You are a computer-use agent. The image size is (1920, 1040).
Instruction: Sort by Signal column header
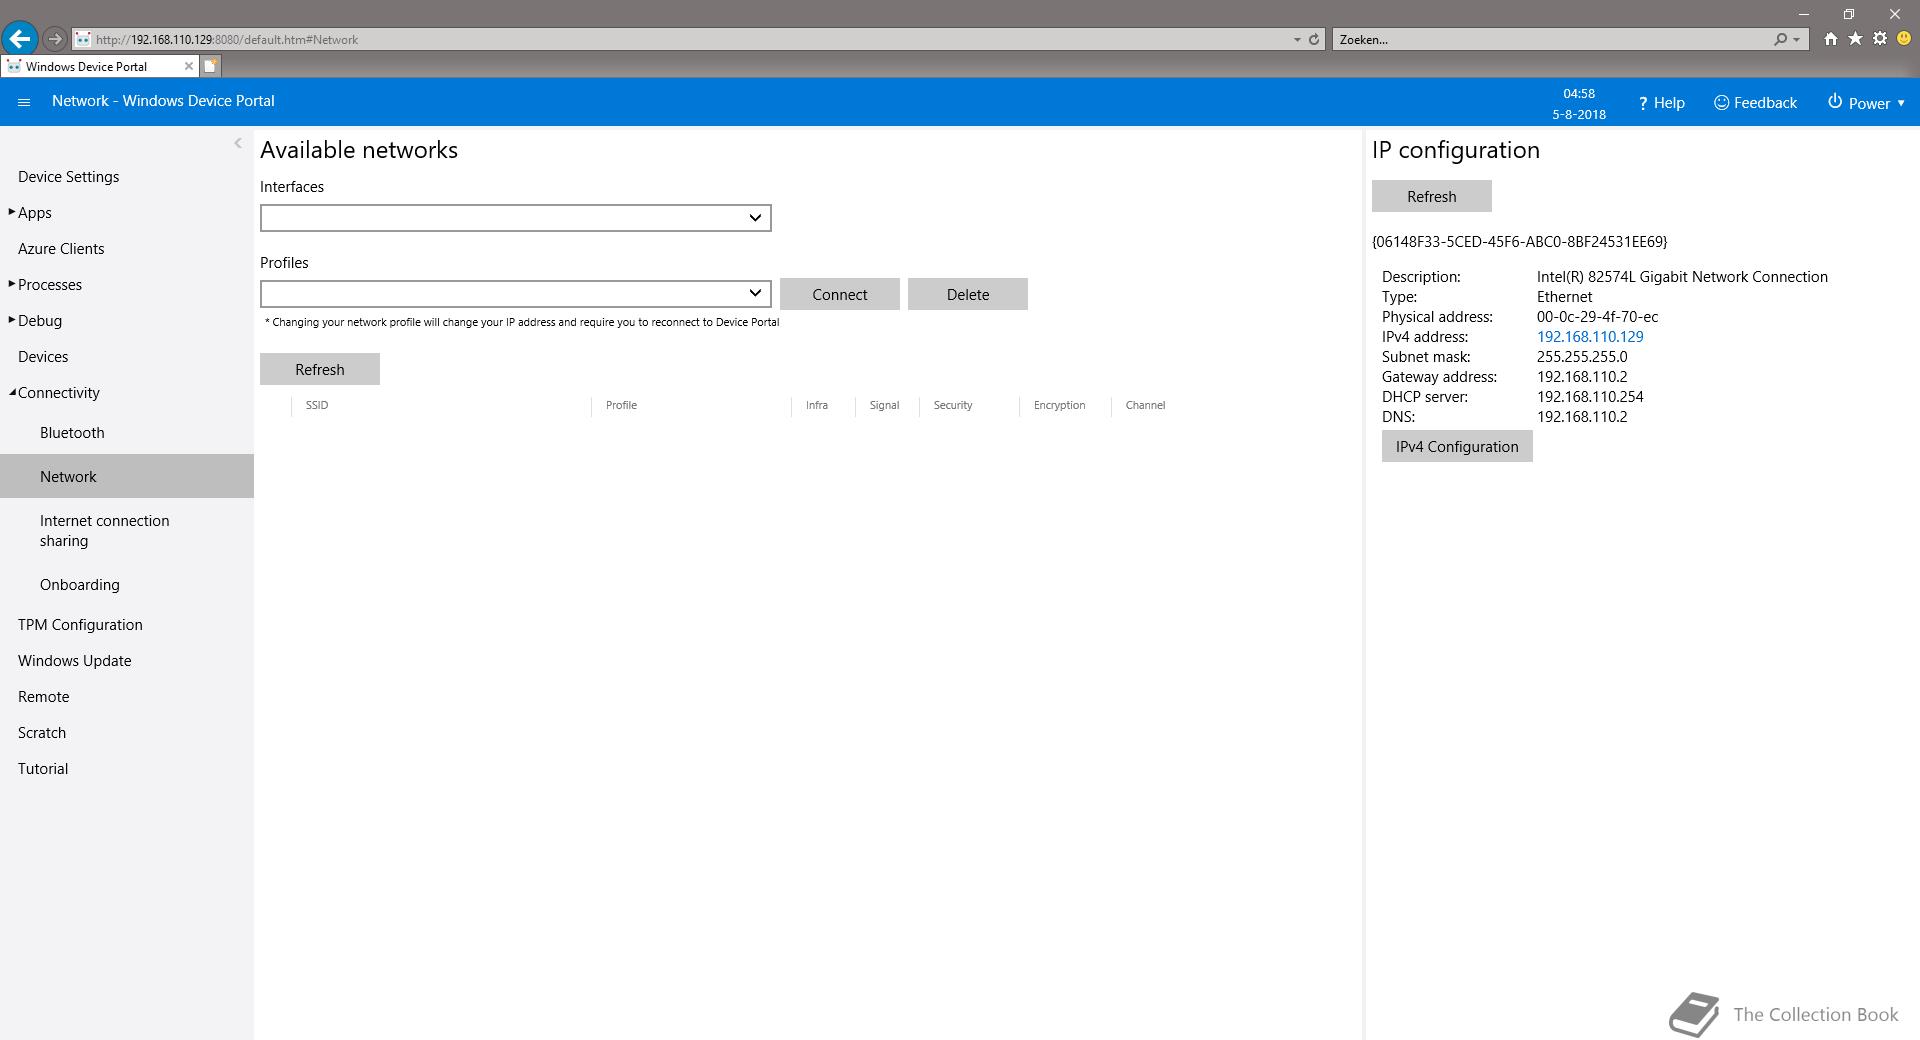[884, 405]
